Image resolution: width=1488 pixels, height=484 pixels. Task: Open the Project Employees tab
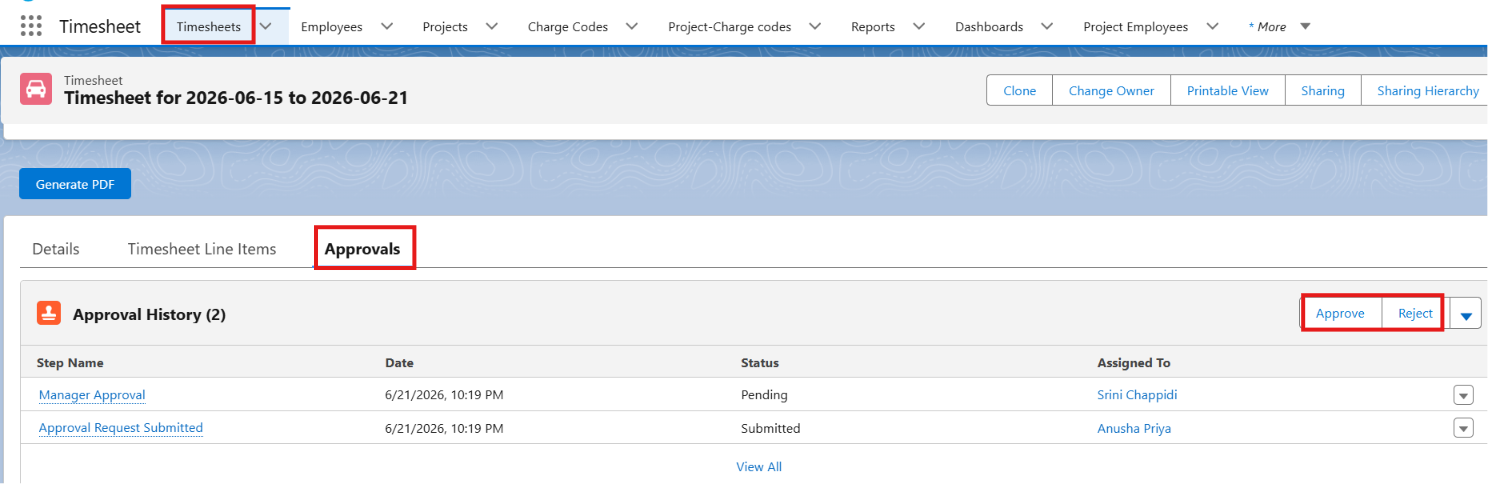[x=1136, y=26]
